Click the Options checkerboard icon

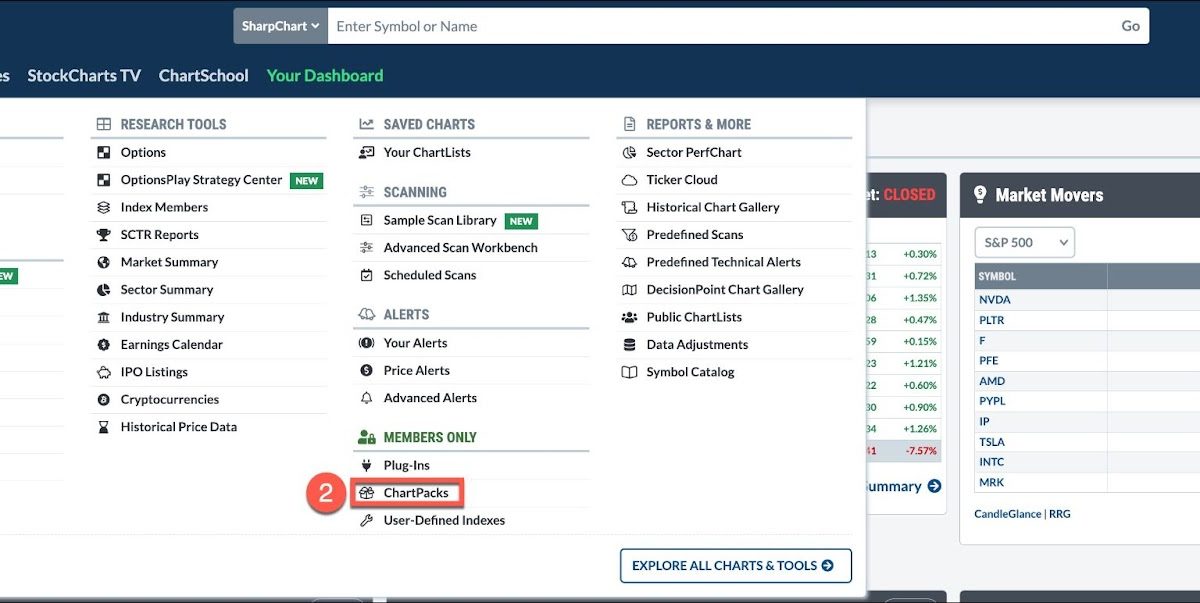click(x=103, y=152)
